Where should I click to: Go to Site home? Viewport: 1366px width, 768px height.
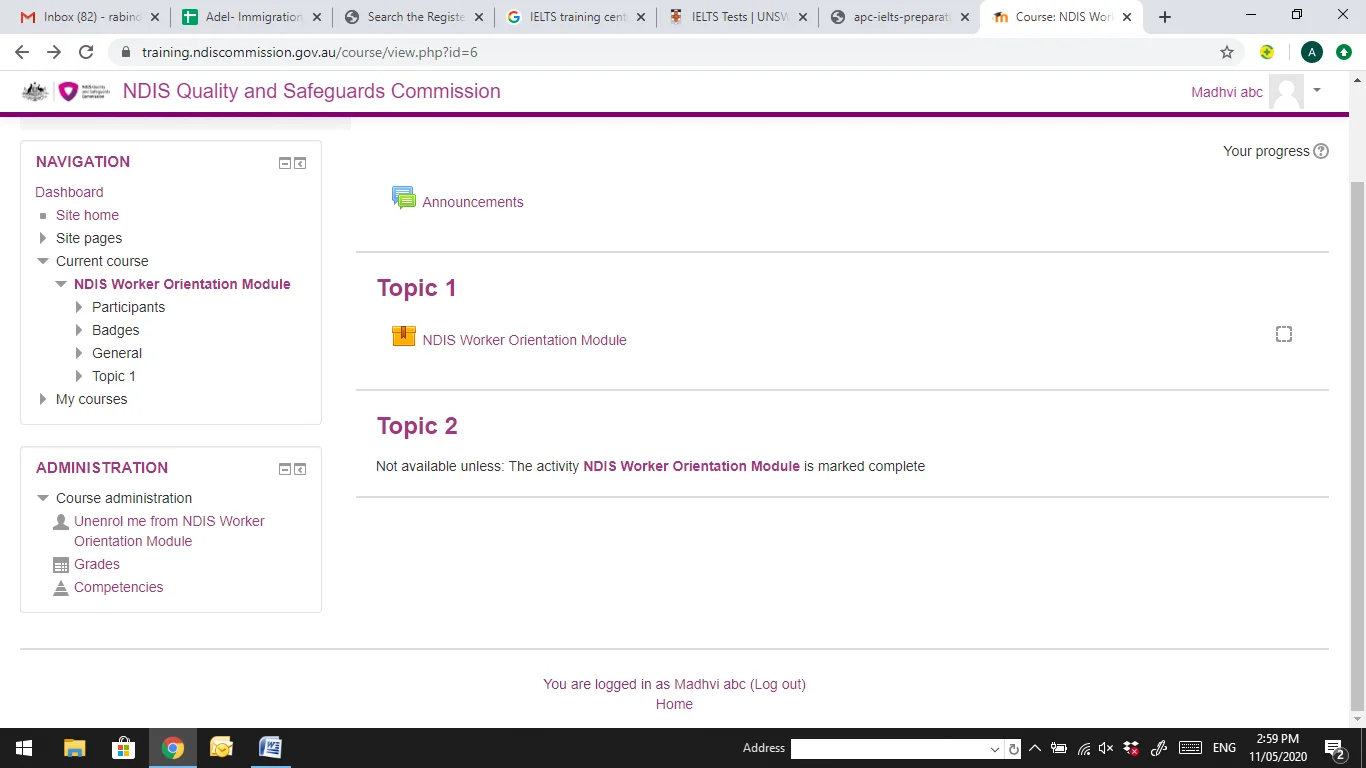[87, 215]
